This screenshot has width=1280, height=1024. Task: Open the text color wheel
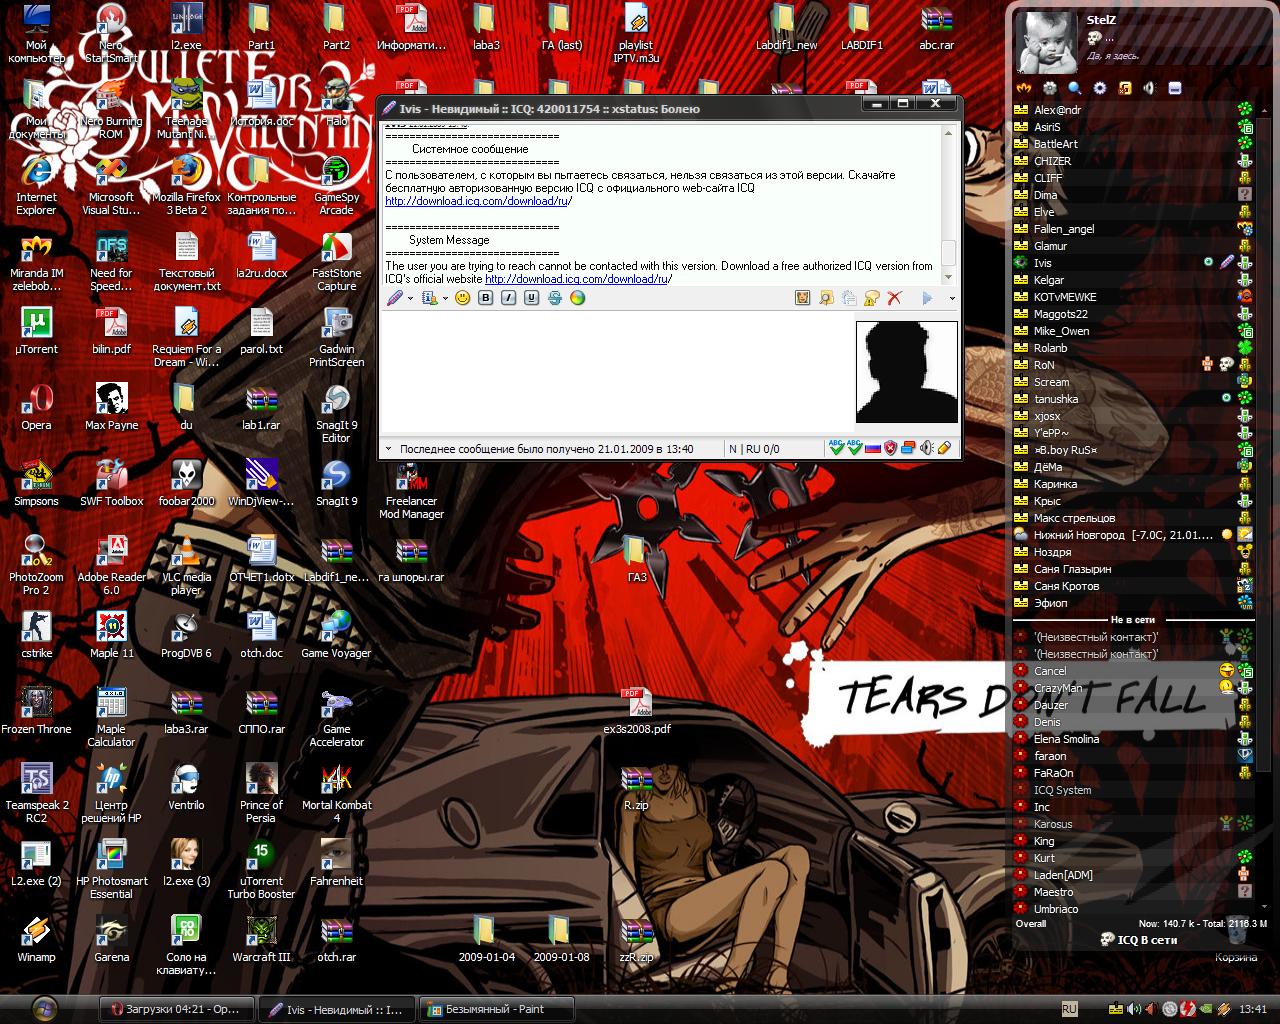coord(578,298)
